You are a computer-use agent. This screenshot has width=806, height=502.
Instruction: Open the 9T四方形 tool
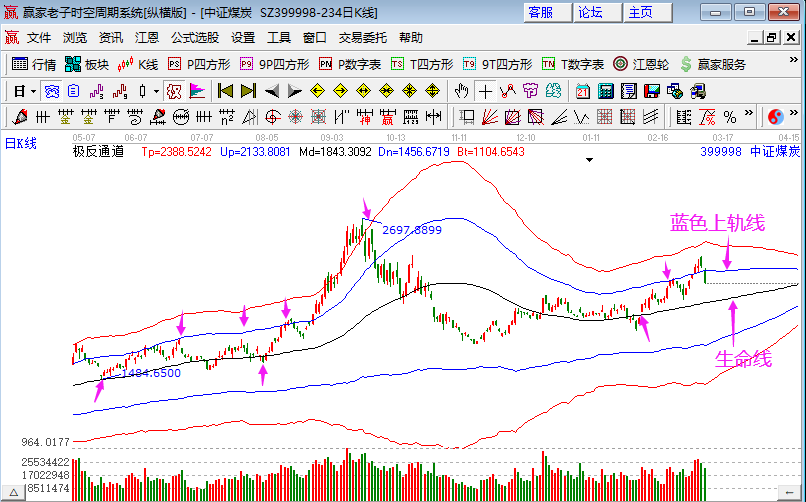[x=497, y=64]
